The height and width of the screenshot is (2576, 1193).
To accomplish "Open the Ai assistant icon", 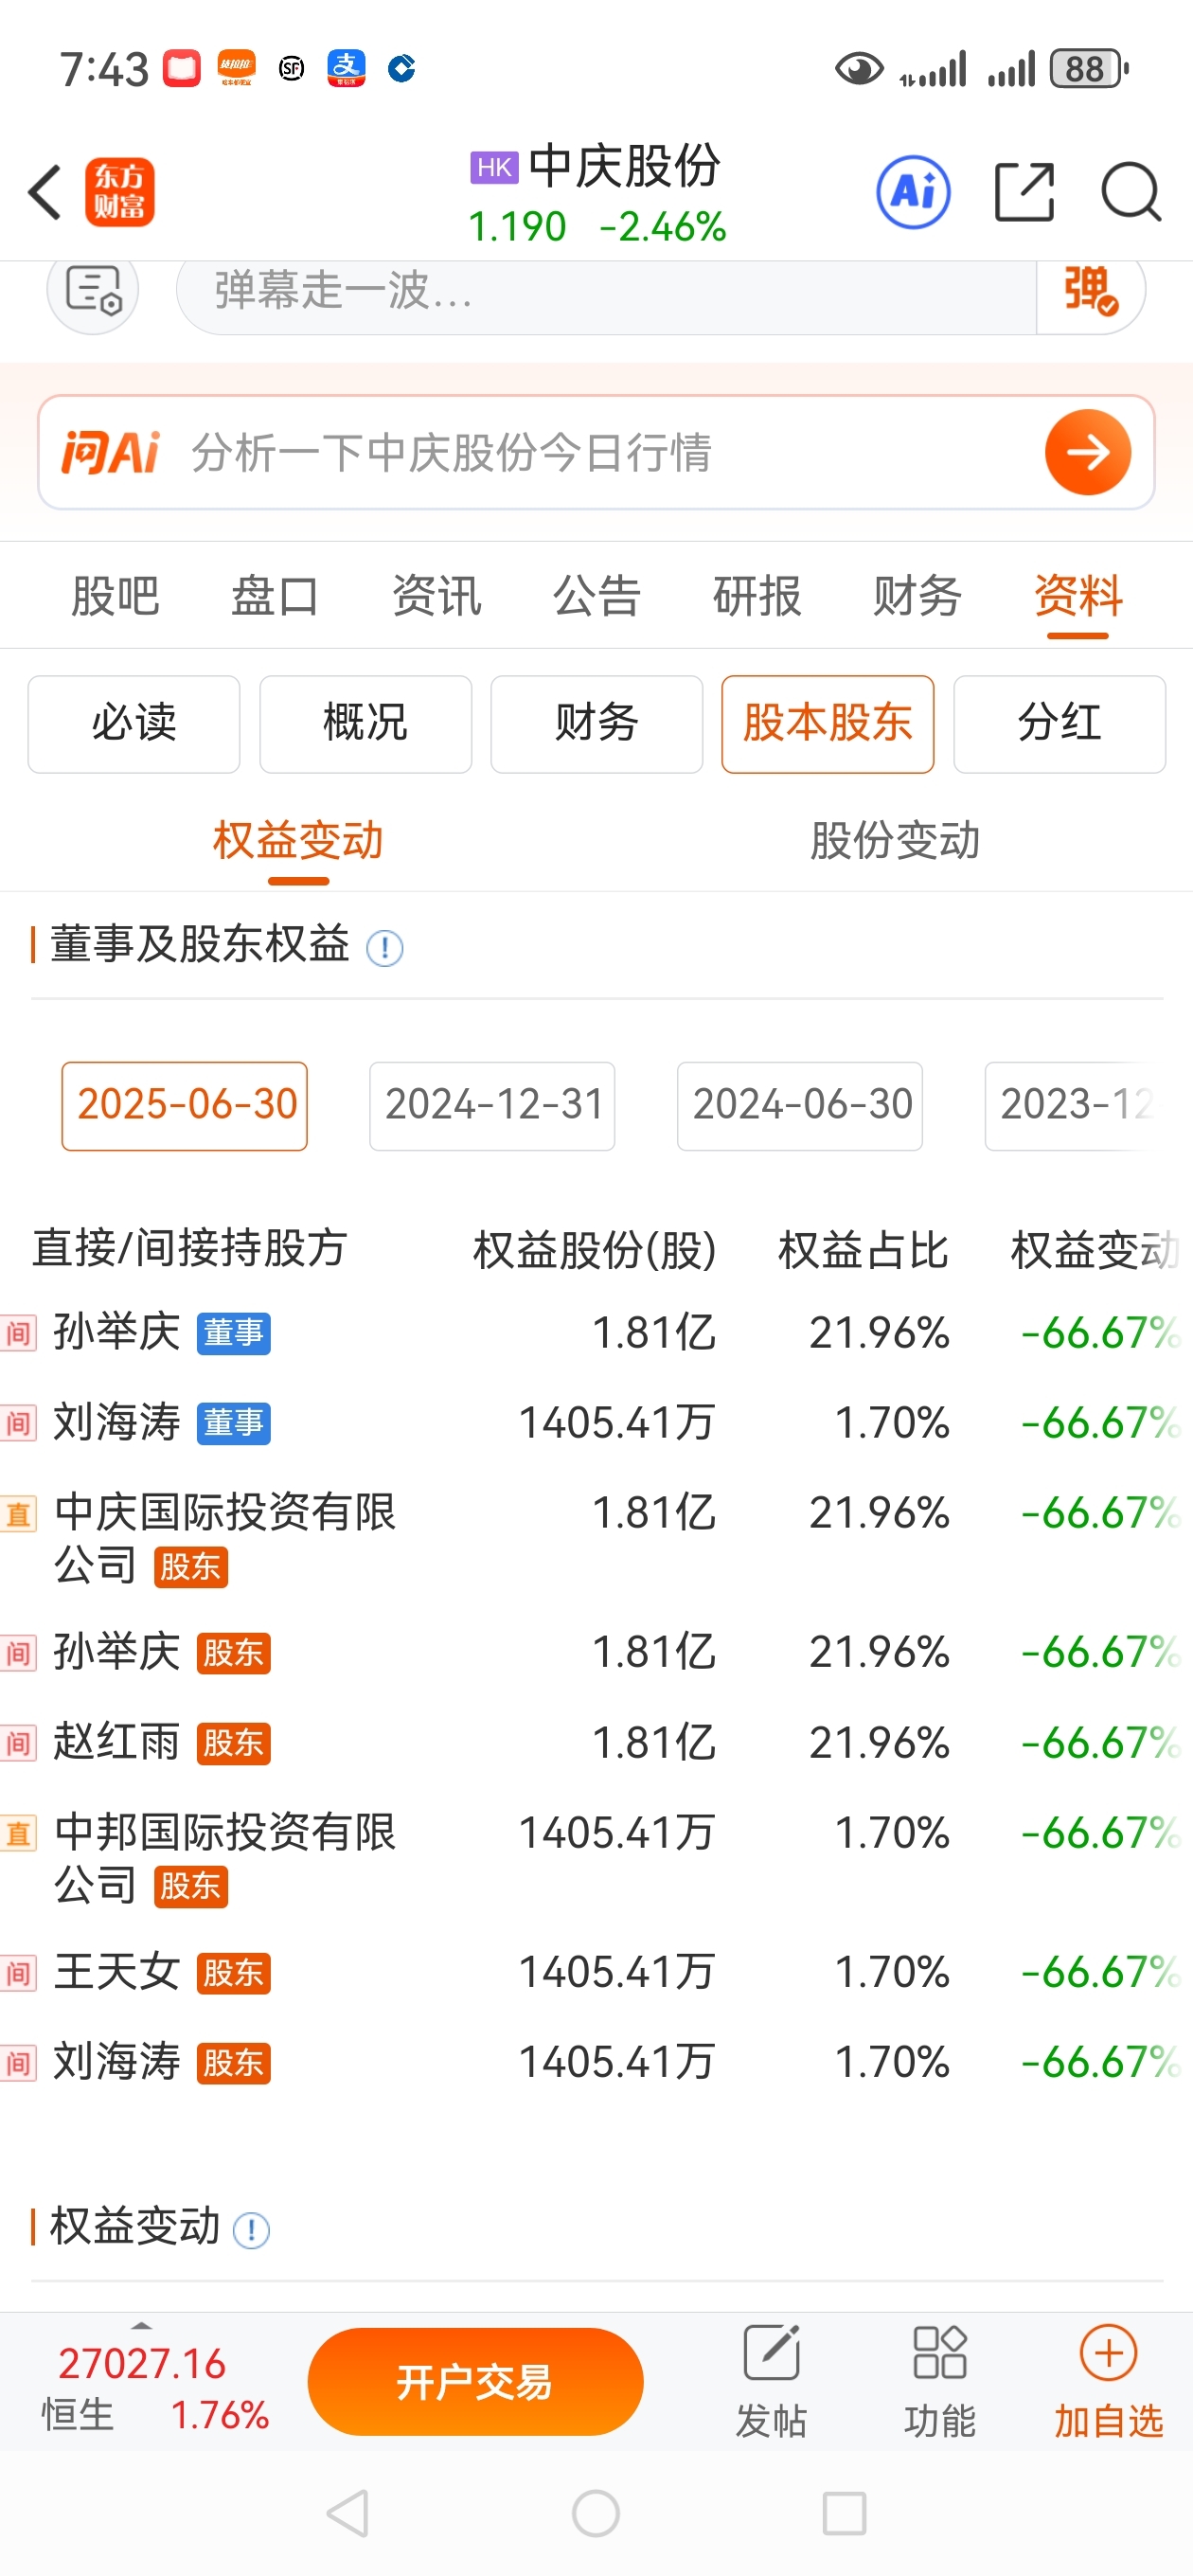I will click(x=913, y=191).
